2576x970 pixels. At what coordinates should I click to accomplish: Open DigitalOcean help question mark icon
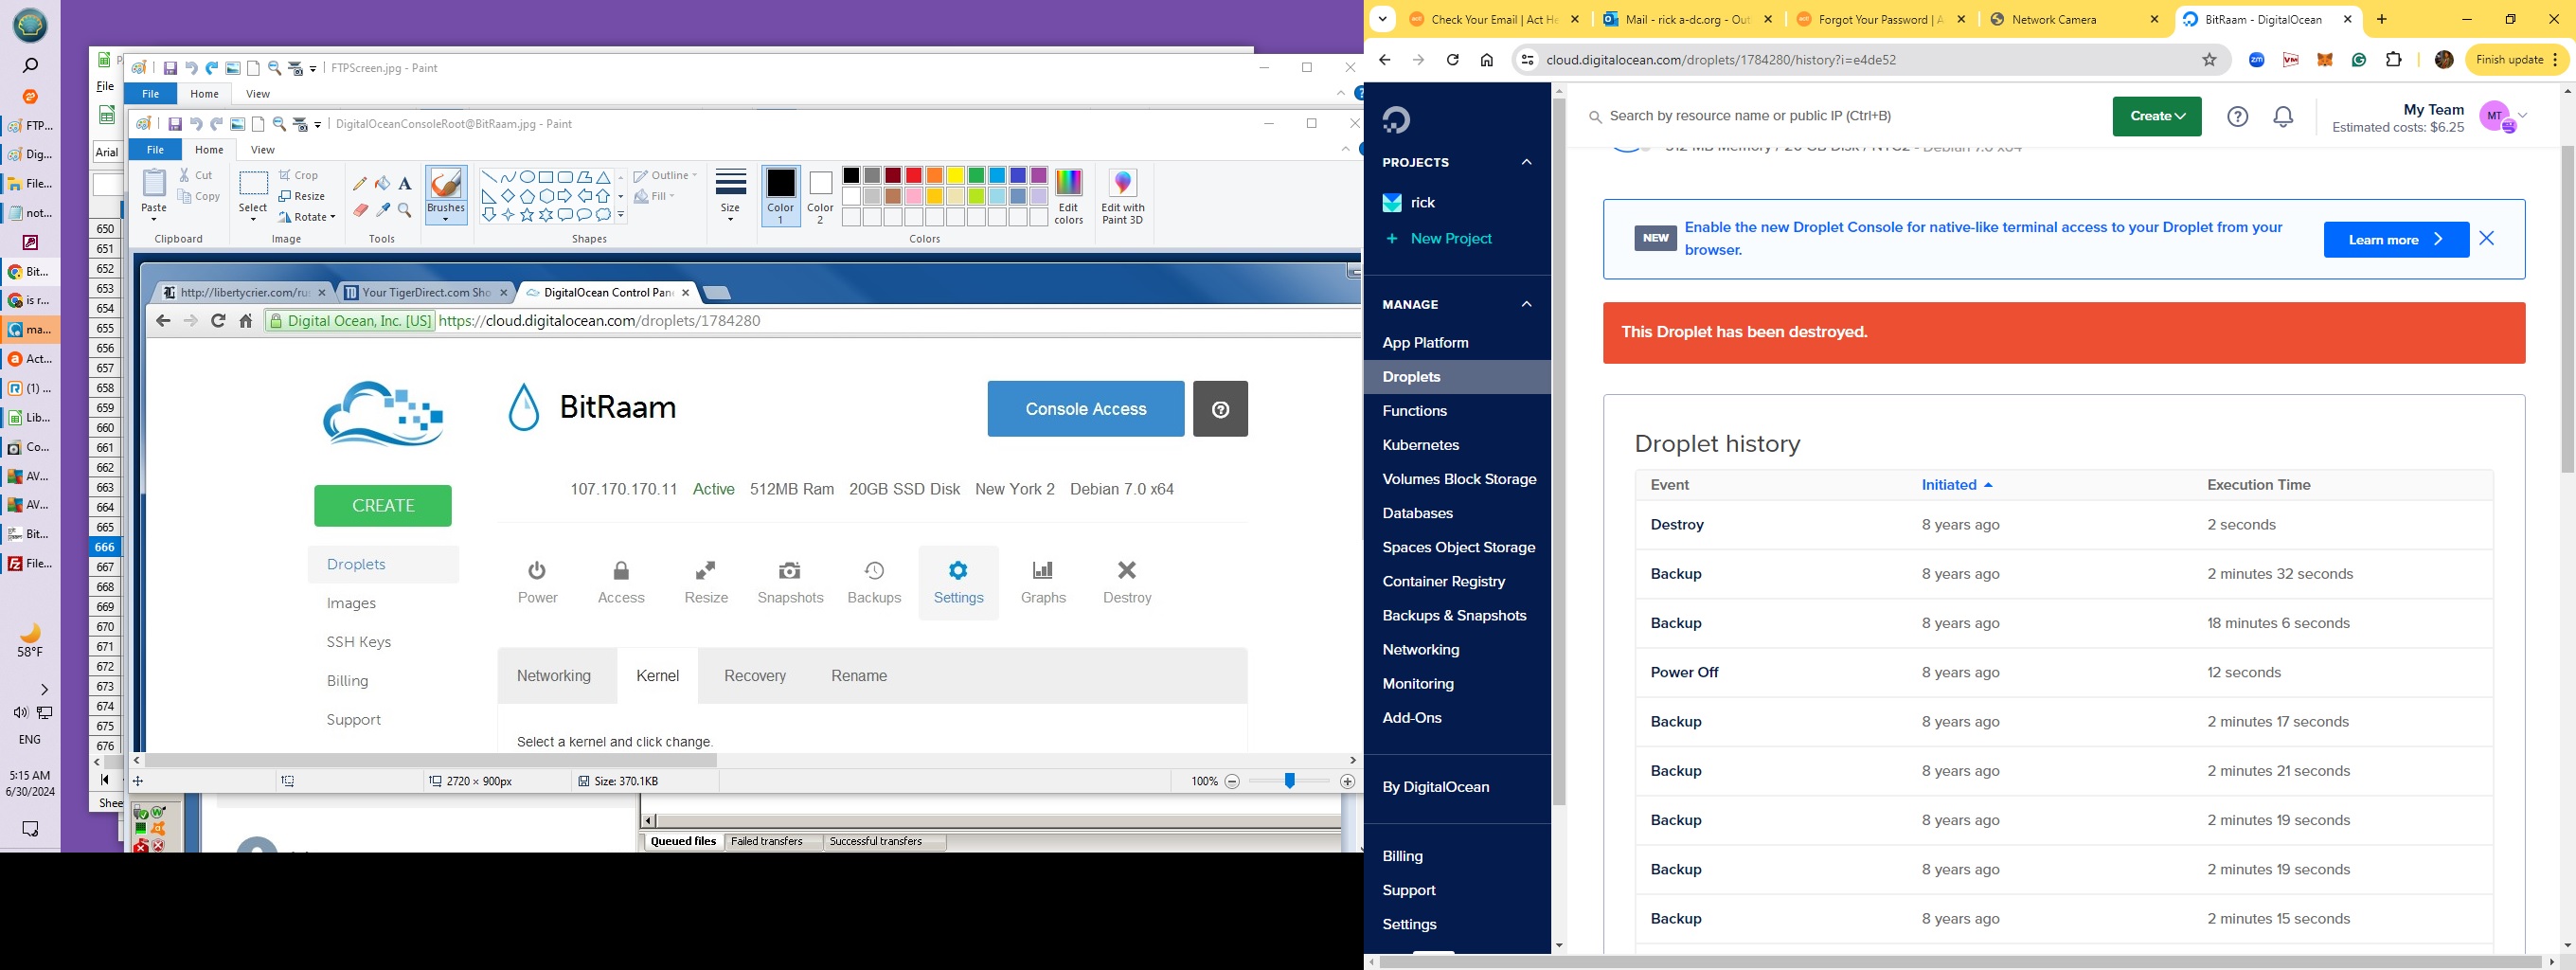tap(2238, 117)
